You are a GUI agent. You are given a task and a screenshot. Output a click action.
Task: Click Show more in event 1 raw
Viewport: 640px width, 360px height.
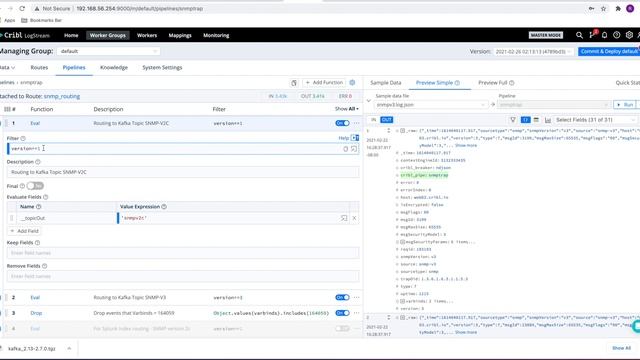click(x=466, y=146)
